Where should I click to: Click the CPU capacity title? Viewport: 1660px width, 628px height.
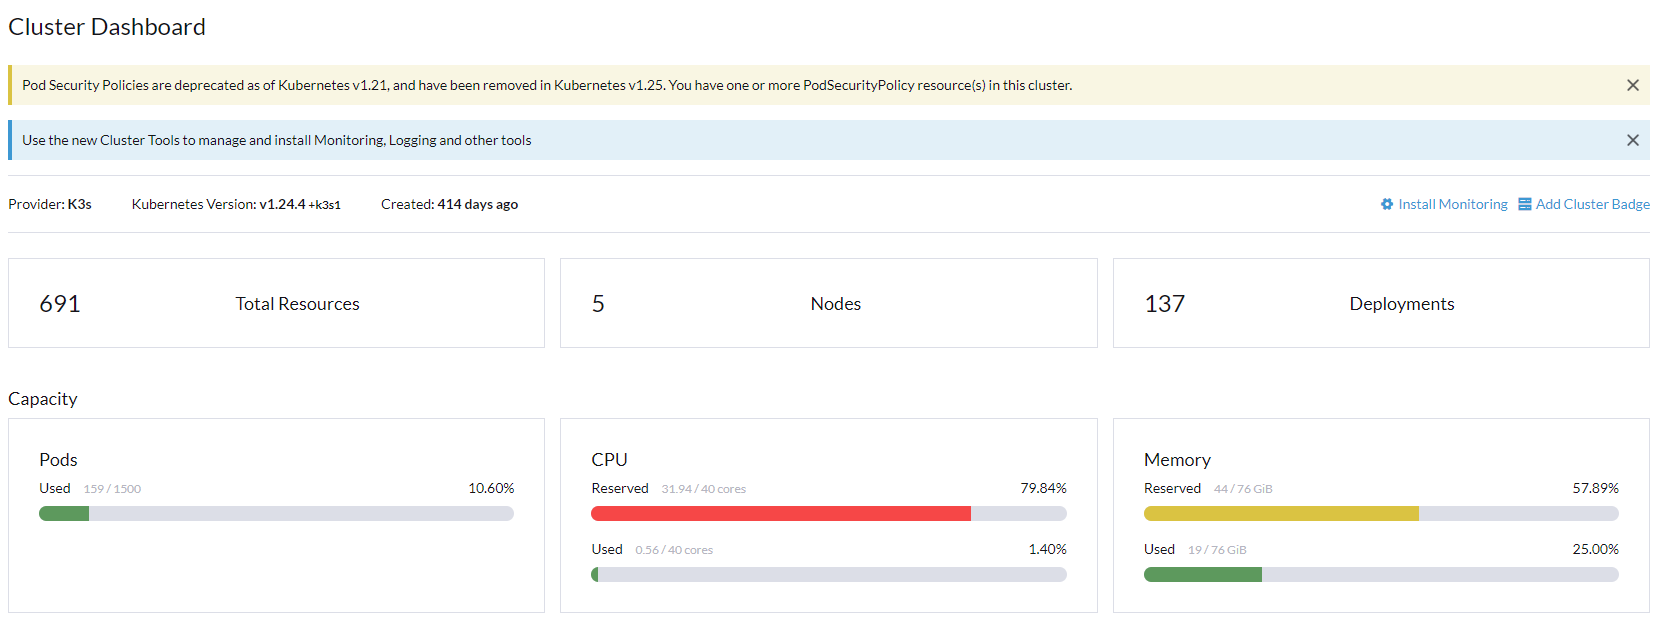coord(609,459)
